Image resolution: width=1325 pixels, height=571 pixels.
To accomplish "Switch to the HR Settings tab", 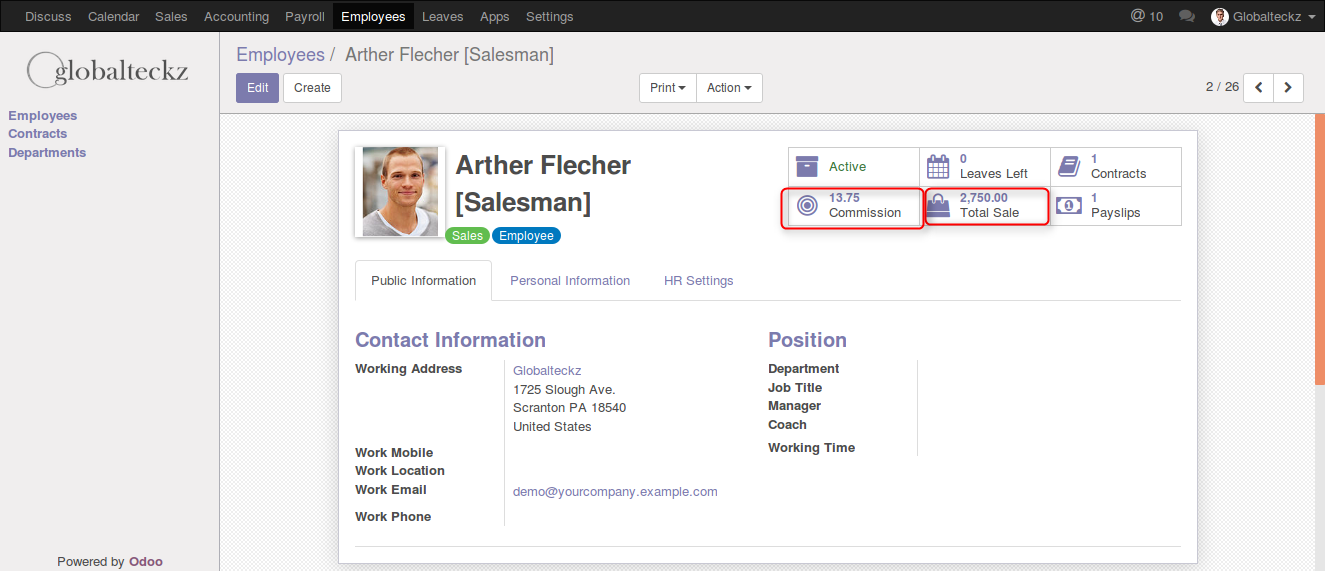I will click(x=698, y=281).
